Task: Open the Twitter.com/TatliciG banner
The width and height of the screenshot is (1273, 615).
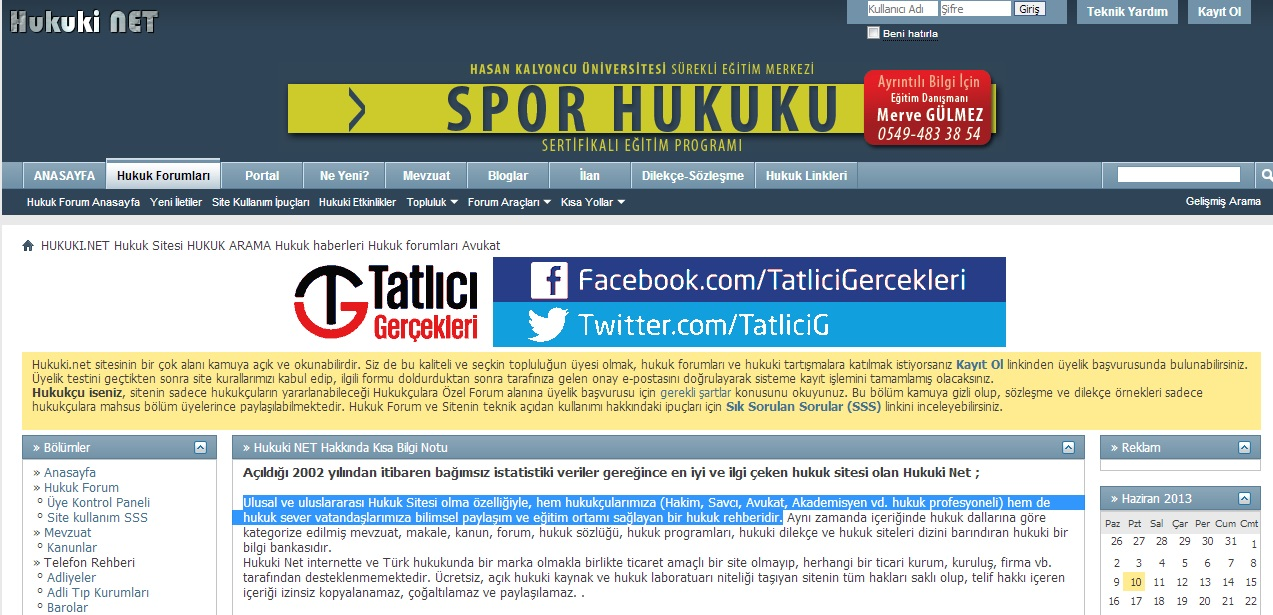Action: pos(749,325)
